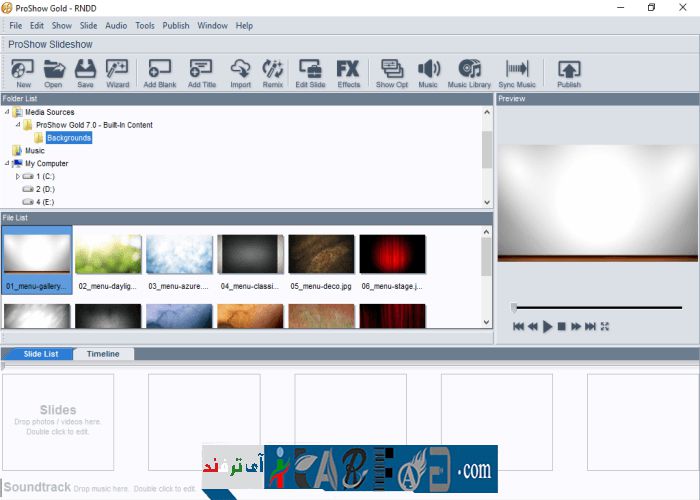
Task: Launch the Remix tool
Action: [x=272, y=73]
